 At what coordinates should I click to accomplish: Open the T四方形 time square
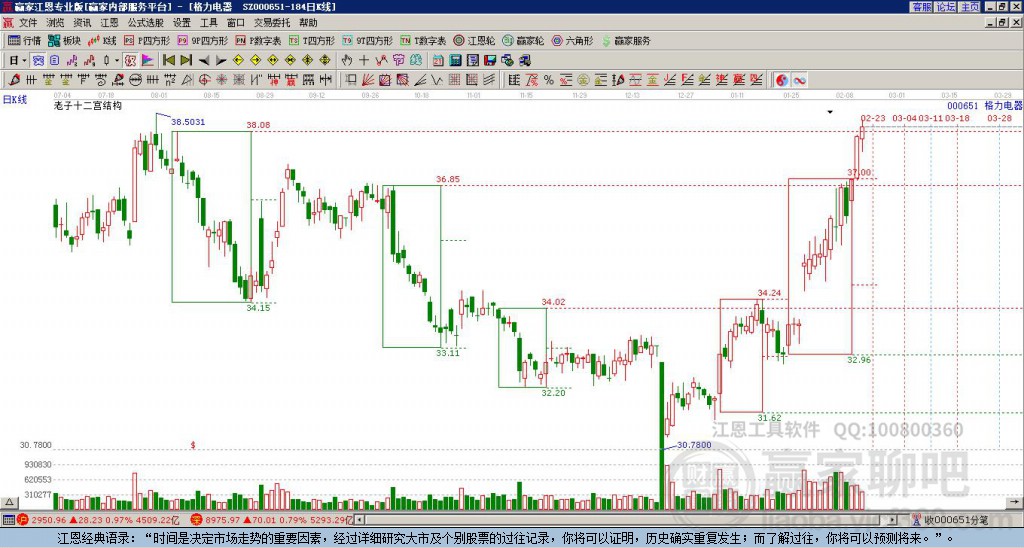(312, 40)
